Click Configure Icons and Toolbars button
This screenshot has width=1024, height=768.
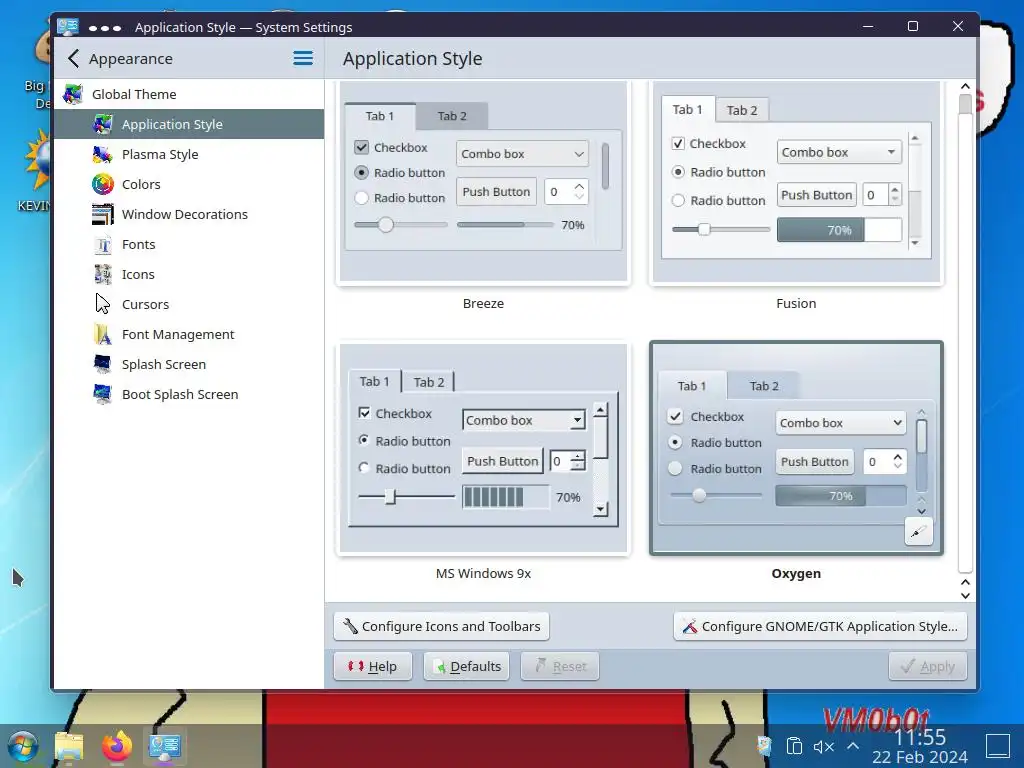click(441, 626)
